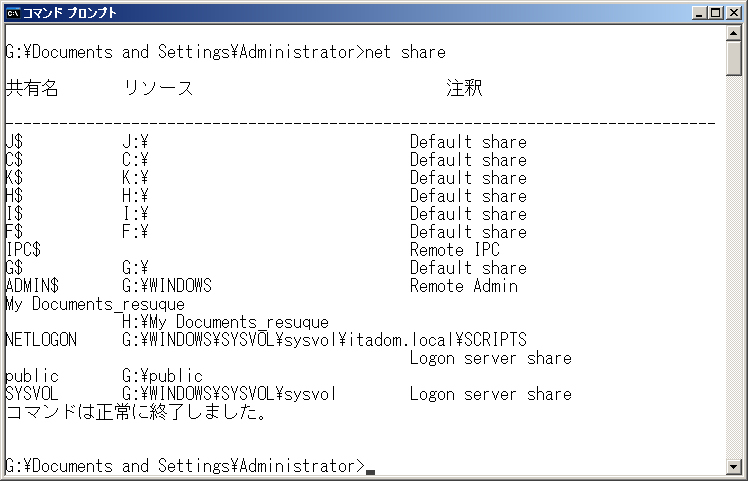Click the 注釈 column header
748x481 pixels.
pyautogui.click(x=464, y=88)
